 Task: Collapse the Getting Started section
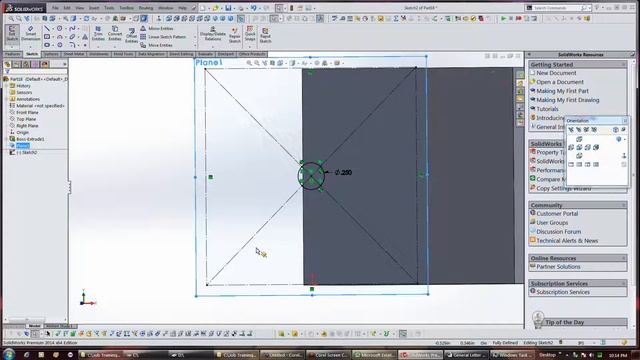click(x=623, y=64)
